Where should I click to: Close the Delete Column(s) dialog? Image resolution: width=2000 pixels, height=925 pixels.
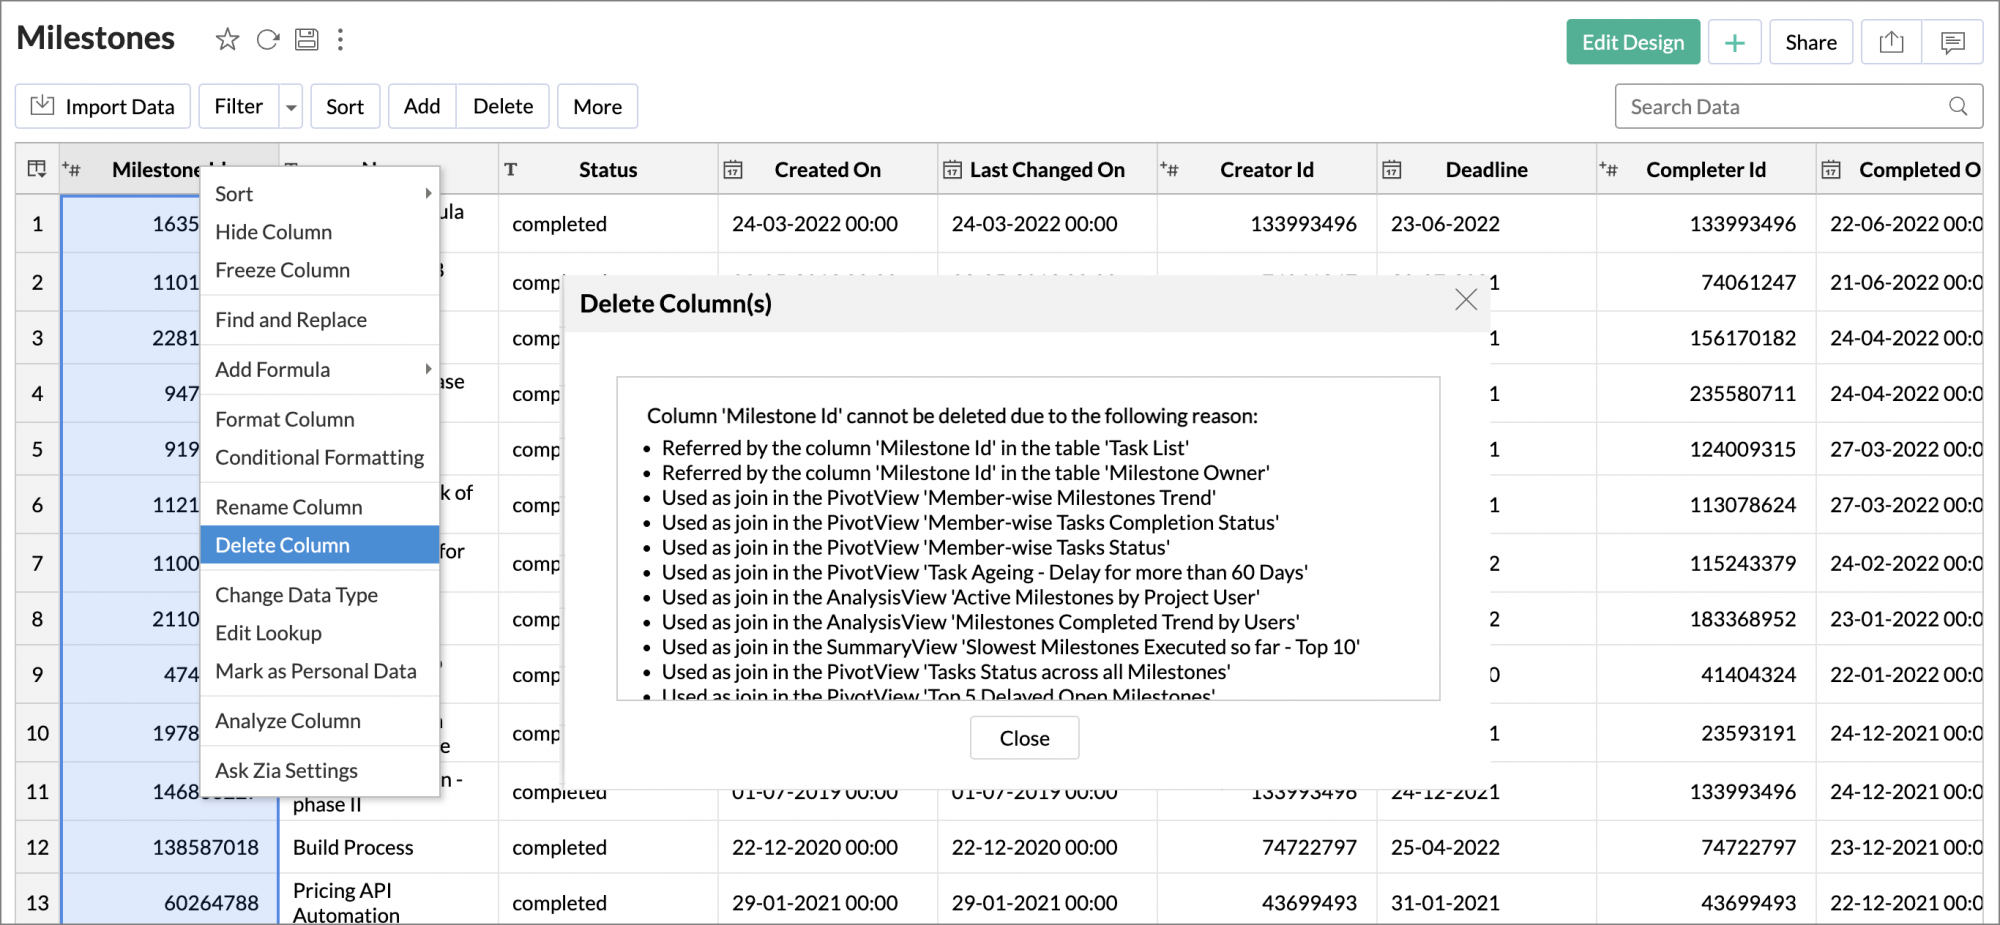pos(1466,299)
